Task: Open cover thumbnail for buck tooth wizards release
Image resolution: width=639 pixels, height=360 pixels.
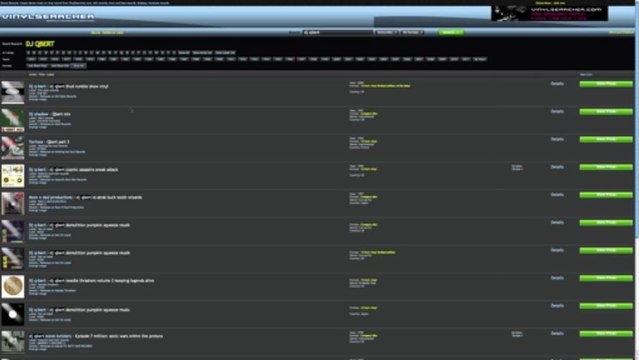Action: [13, 203]
